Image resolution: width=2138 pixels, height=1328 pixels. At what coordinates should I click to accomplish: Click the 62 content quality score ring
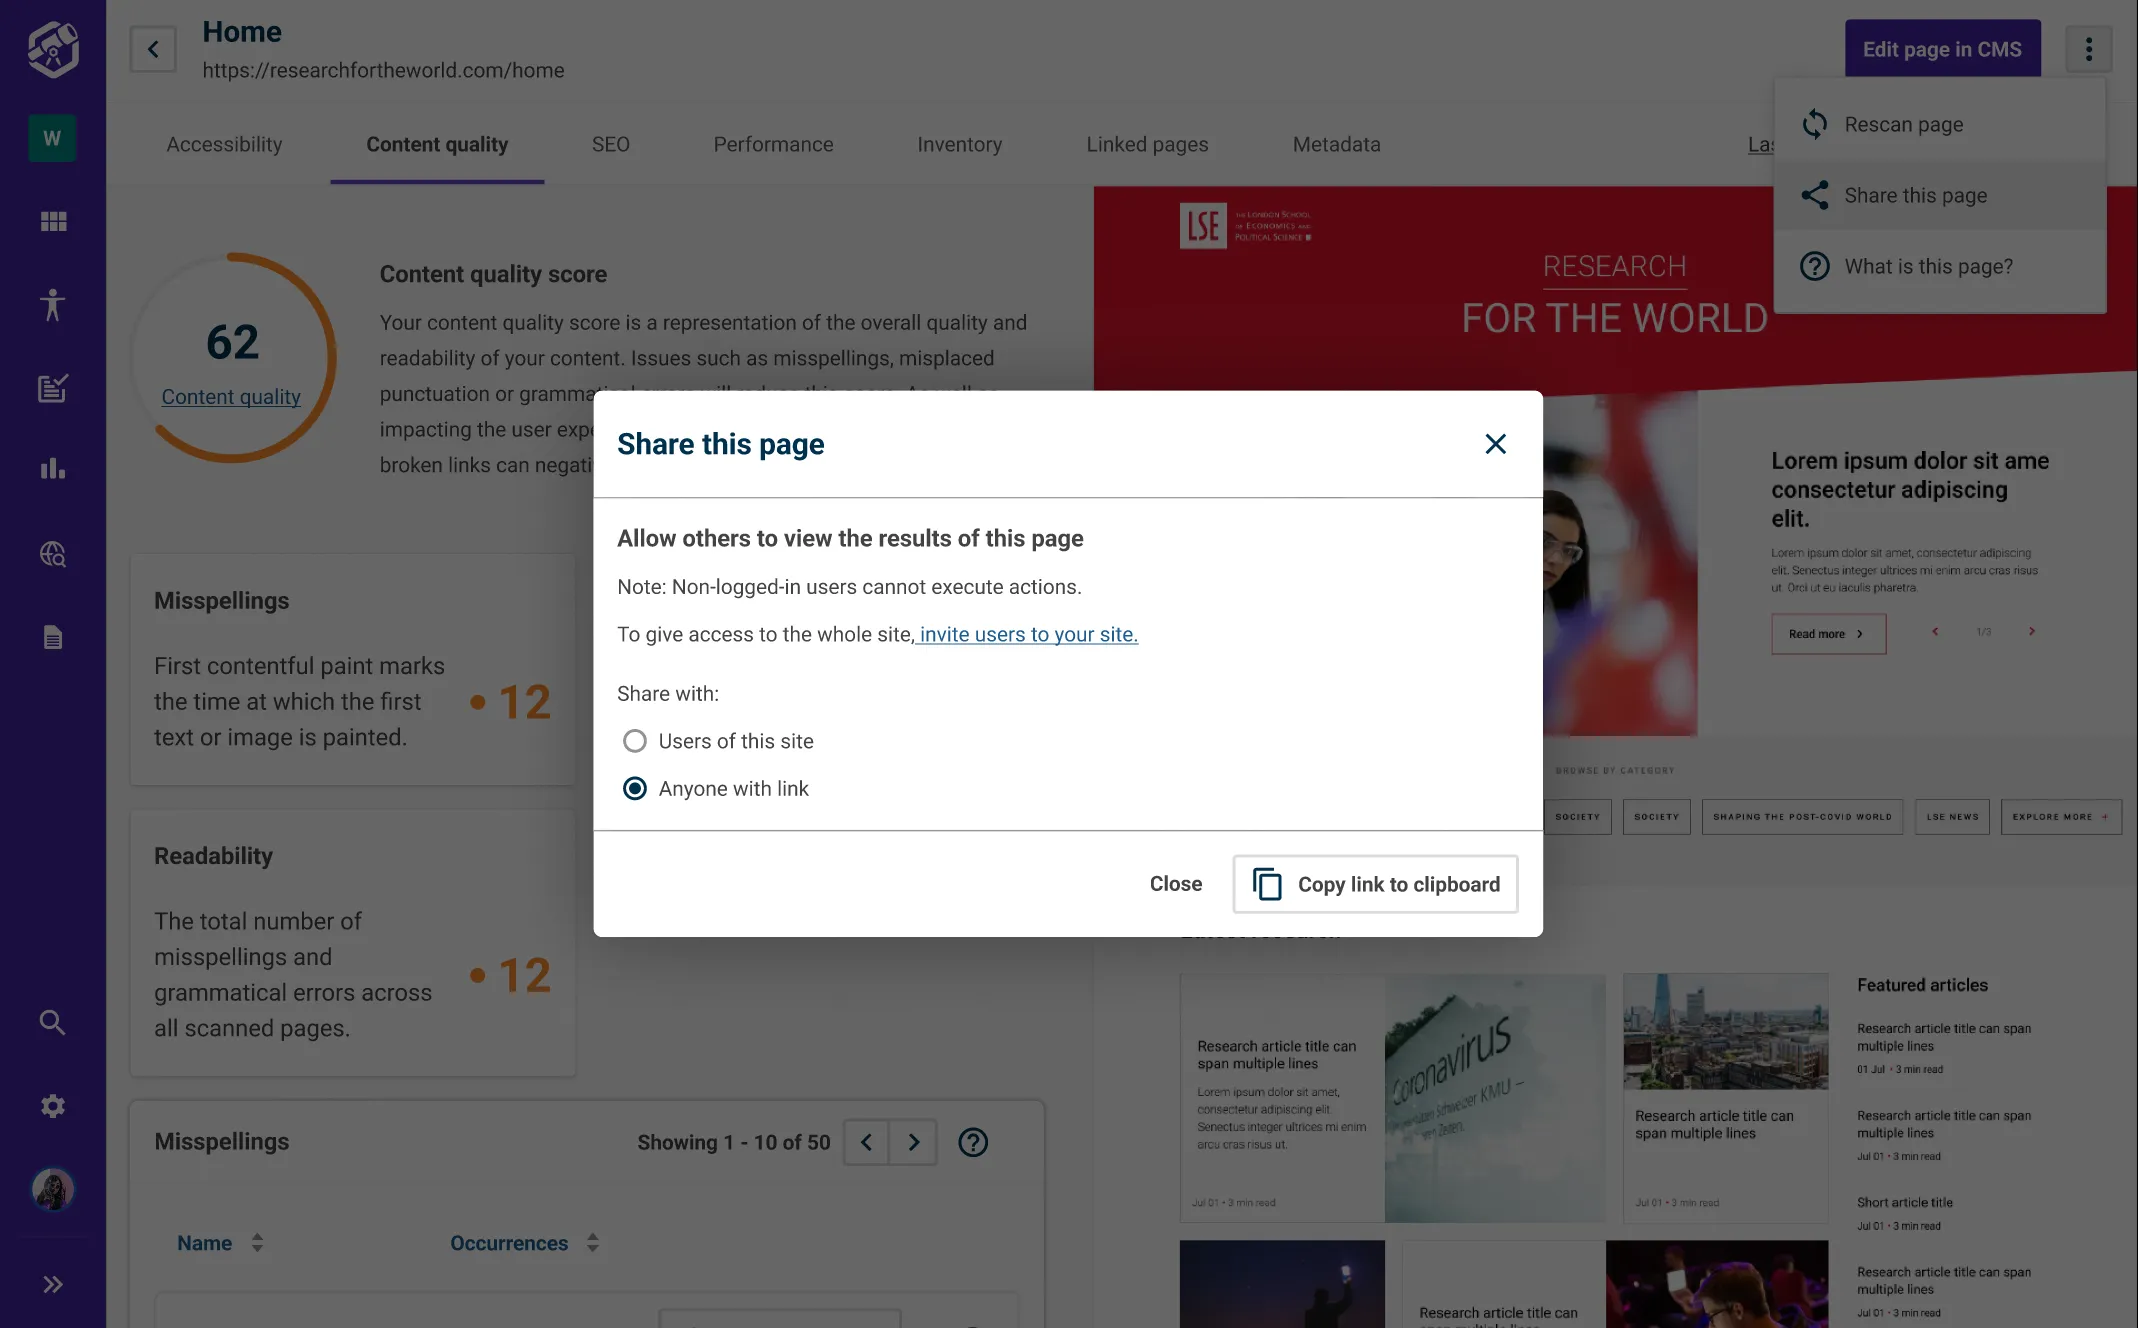(x=233, y=341)
